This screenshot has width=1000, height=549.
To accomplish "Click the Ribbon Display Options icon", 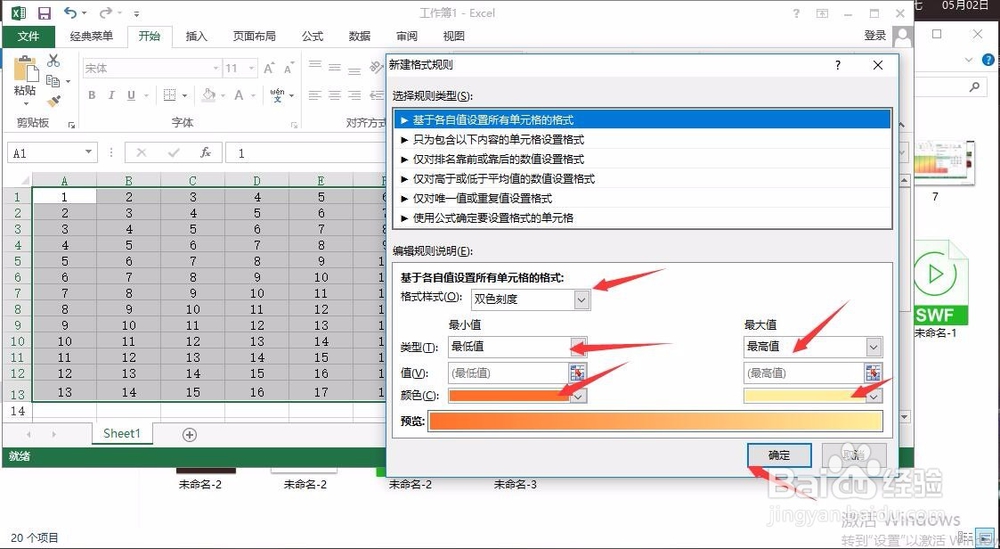I will pyautogui.click(x=823, y=13).
